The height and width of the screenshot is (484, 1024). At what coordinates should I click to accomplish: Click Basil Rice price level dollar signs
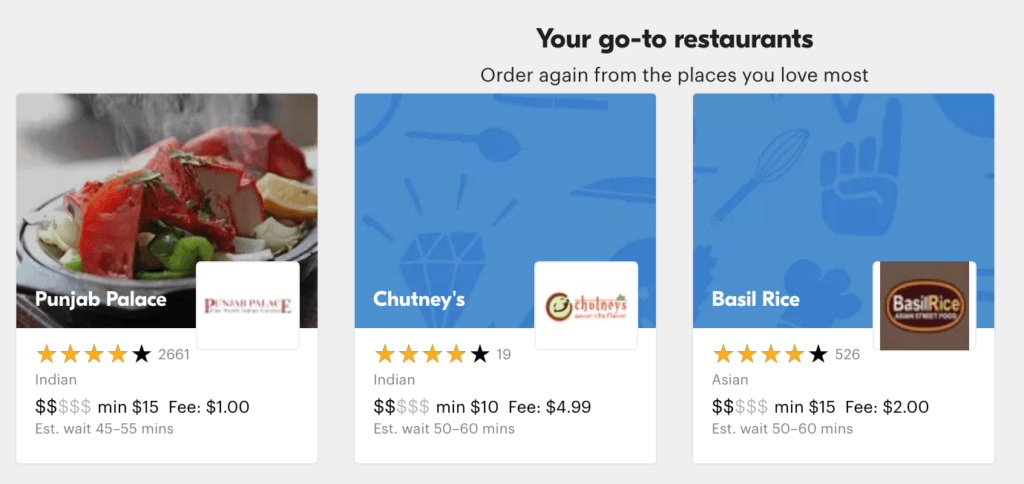740,407
